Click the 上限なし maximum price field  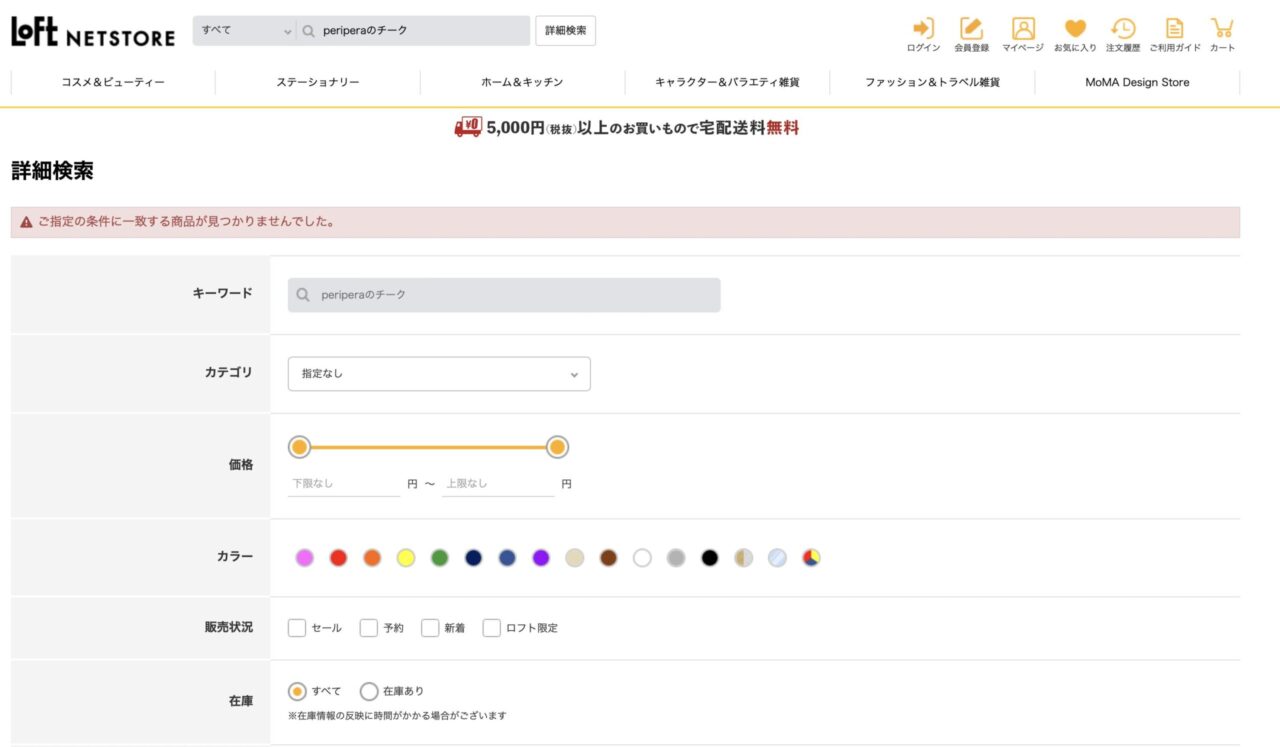(498, 484)
